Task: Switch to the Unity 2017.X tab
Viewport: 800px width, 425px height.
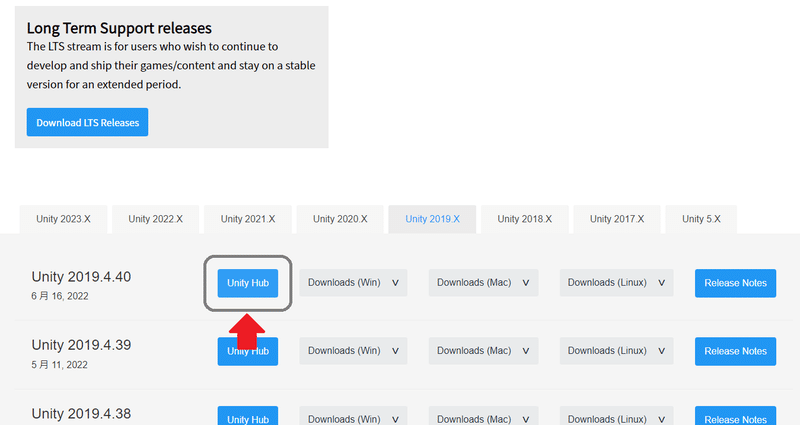Action: pos(617,219)
